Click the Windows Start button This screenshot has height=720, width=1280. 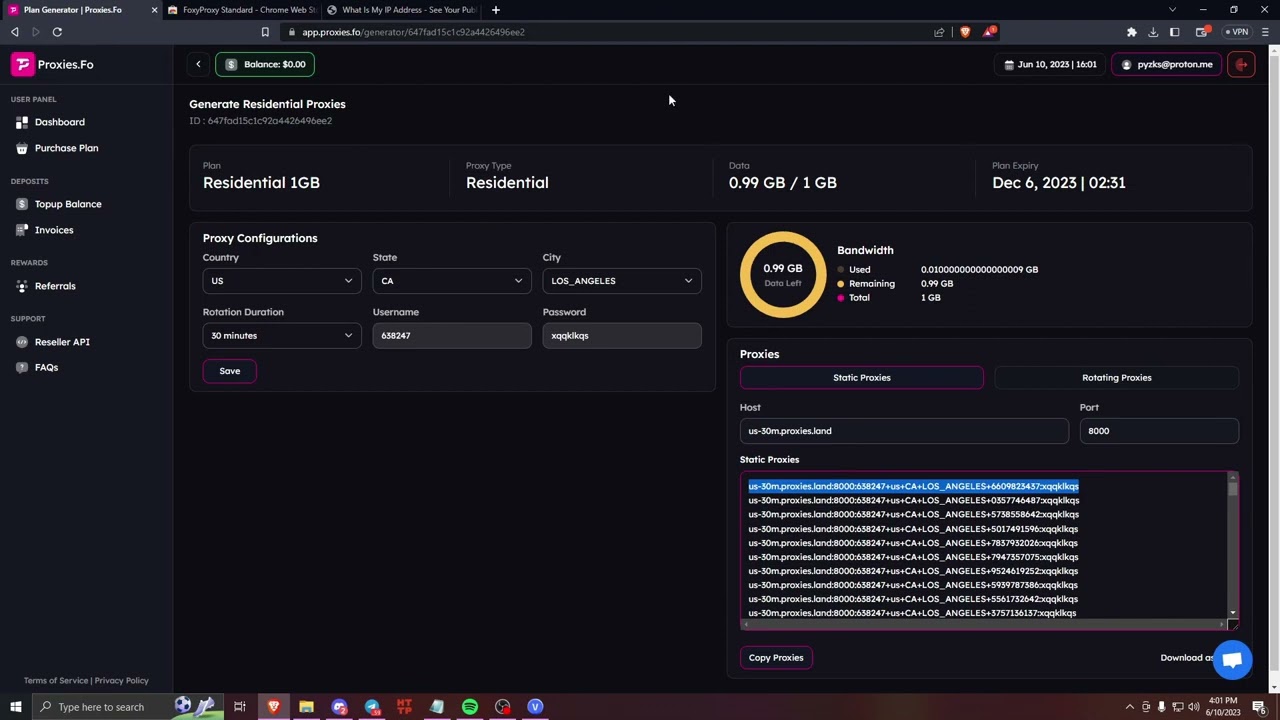pyautogui.click(x=15, y=707)
